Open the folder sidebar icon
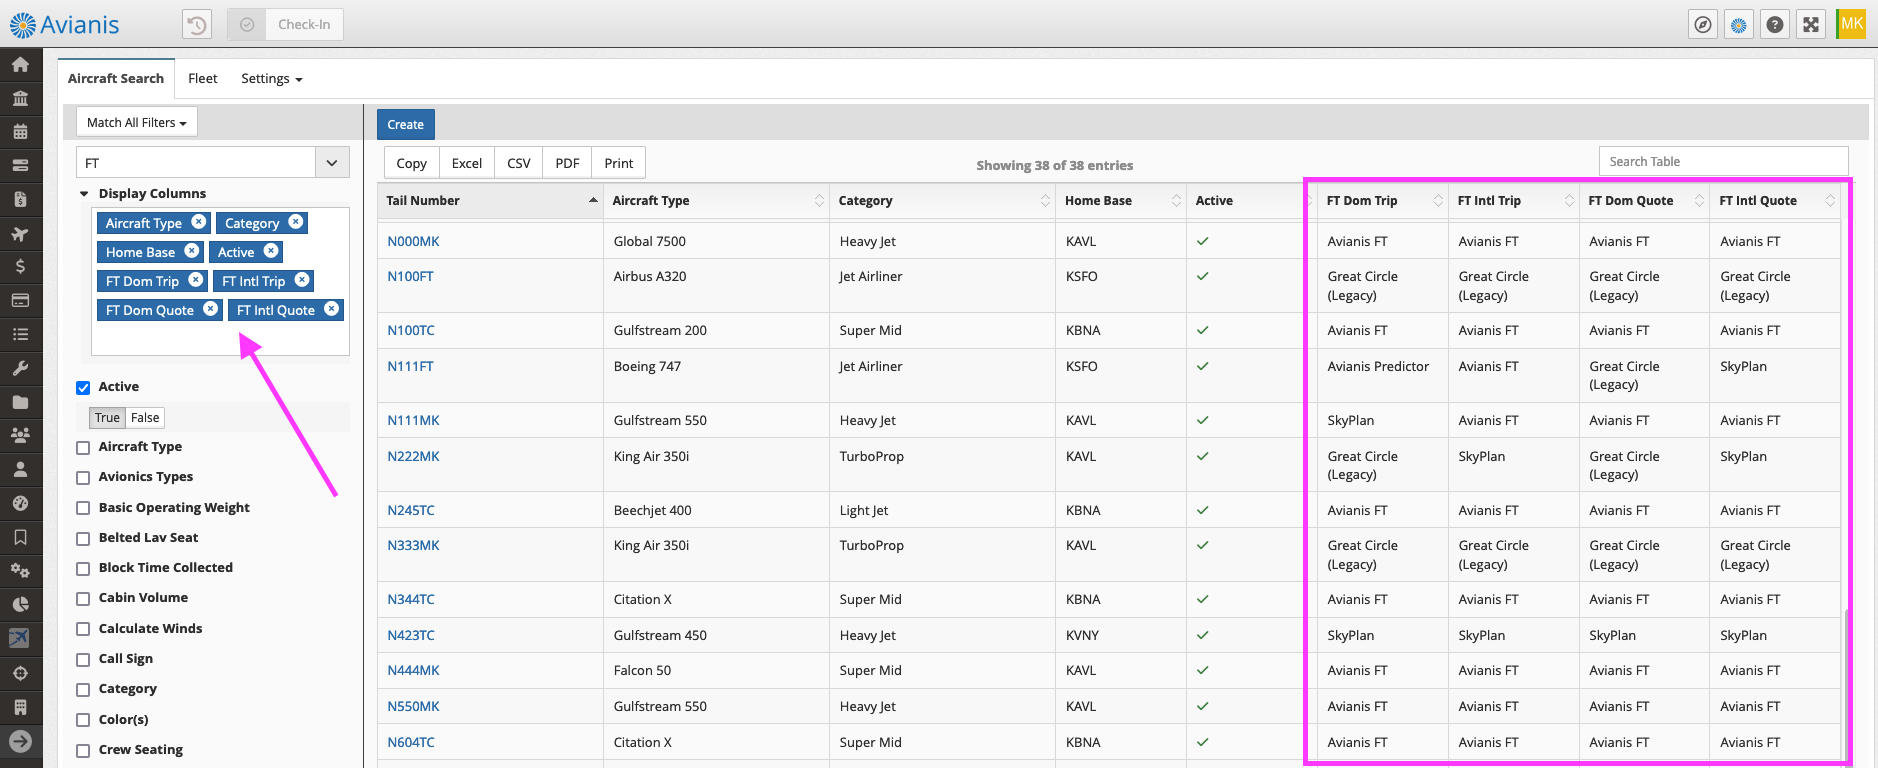The width and height of the screenshot is (1878, 768). click(20, 402)
